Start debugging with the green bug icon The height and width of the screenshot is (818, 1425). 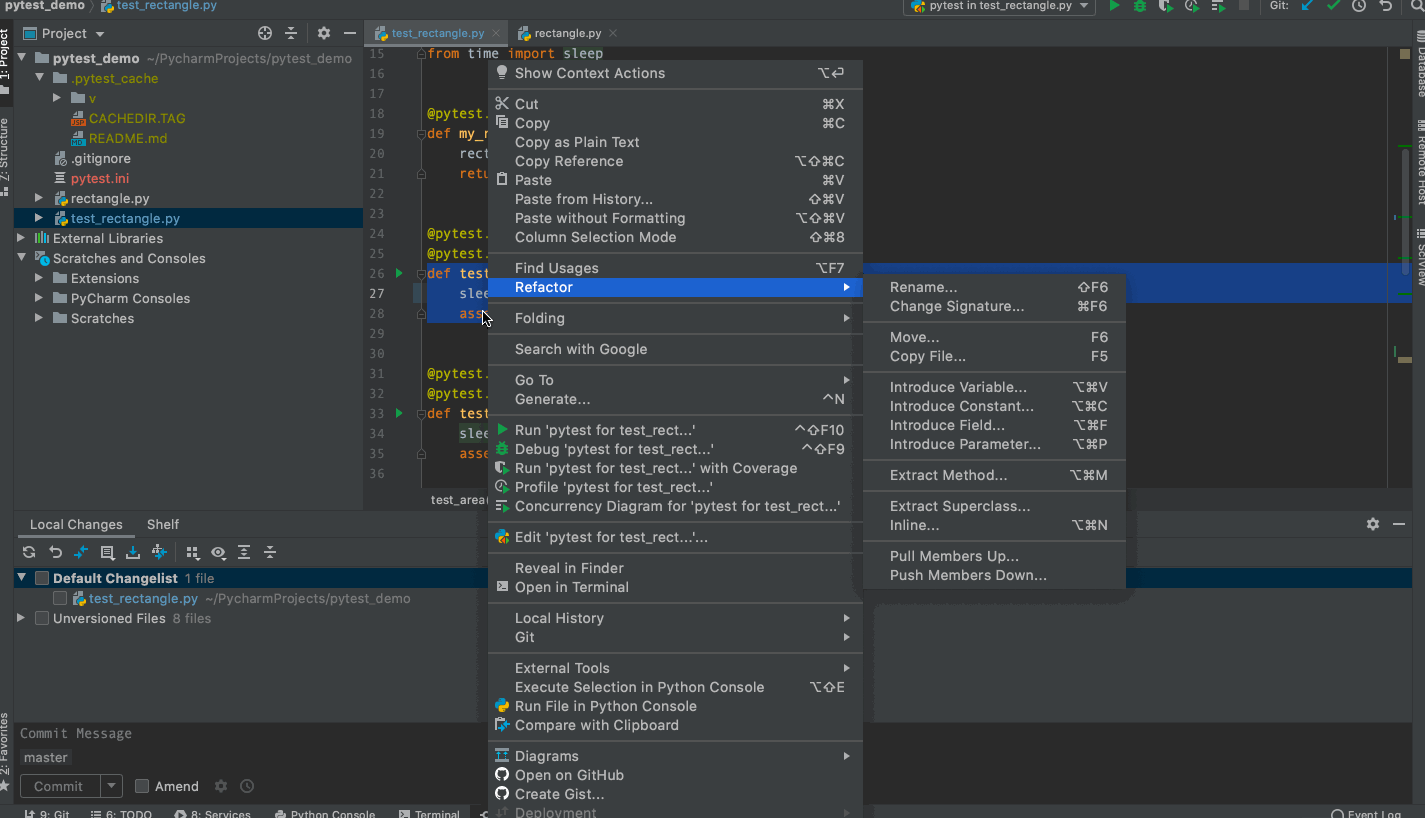(1140, 6)
